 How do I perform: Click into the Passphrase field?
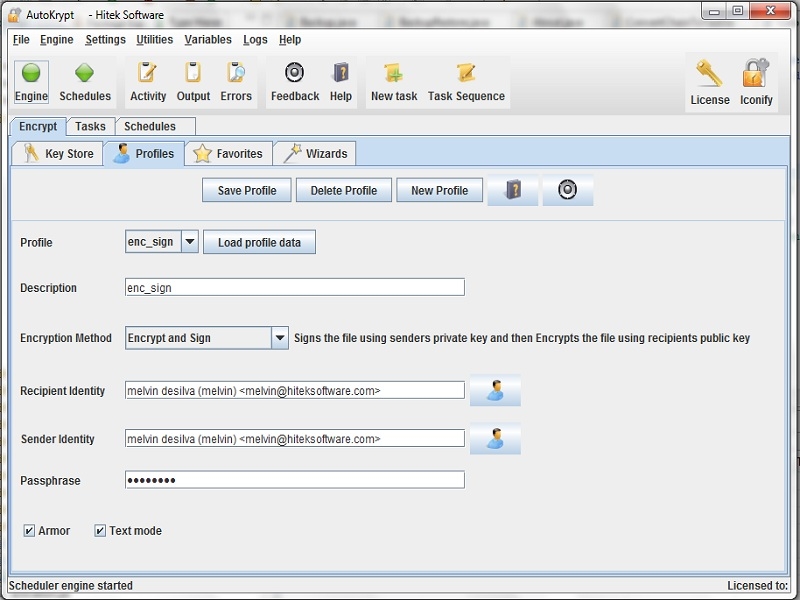295,480
